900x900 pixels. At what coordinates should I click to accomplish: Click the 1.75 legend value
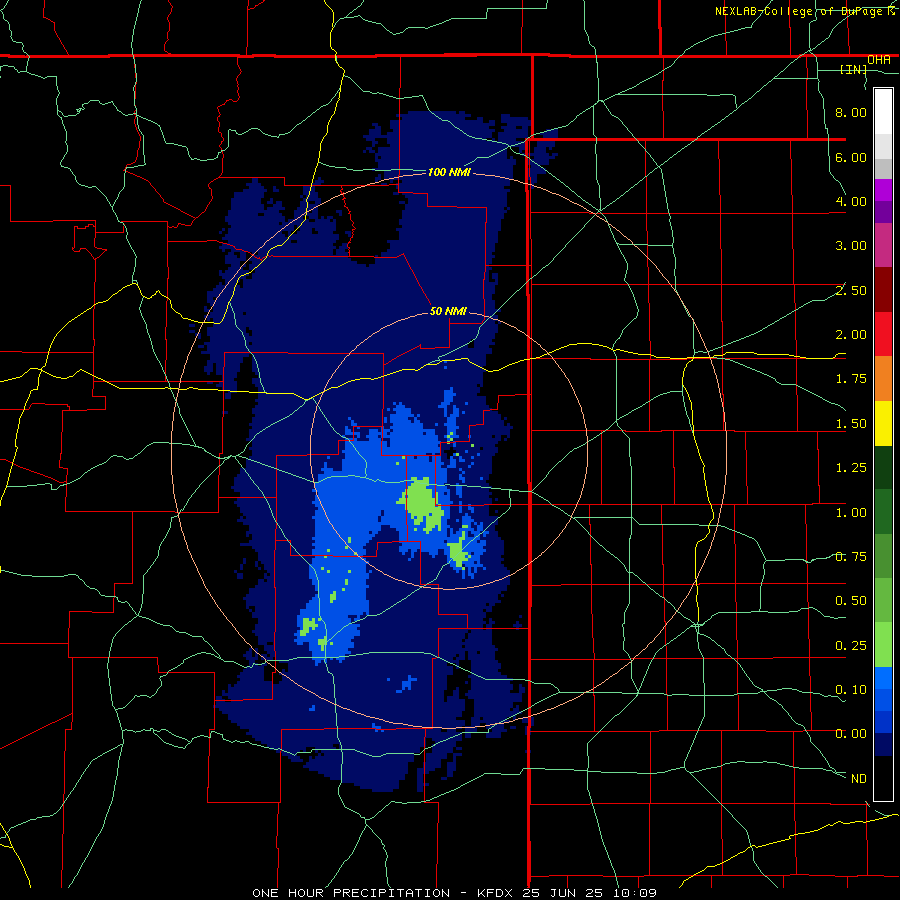(x=851, y=379)
